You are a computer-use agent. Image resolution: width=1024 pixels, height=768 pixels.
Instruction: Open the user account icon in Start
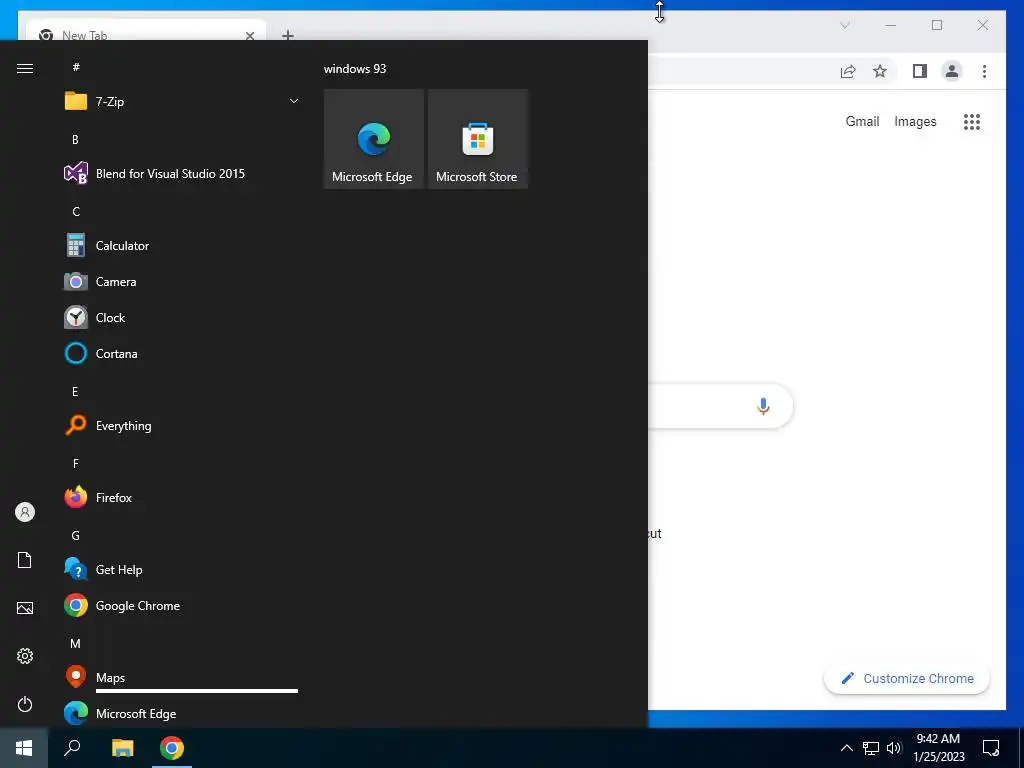point(25,512)
